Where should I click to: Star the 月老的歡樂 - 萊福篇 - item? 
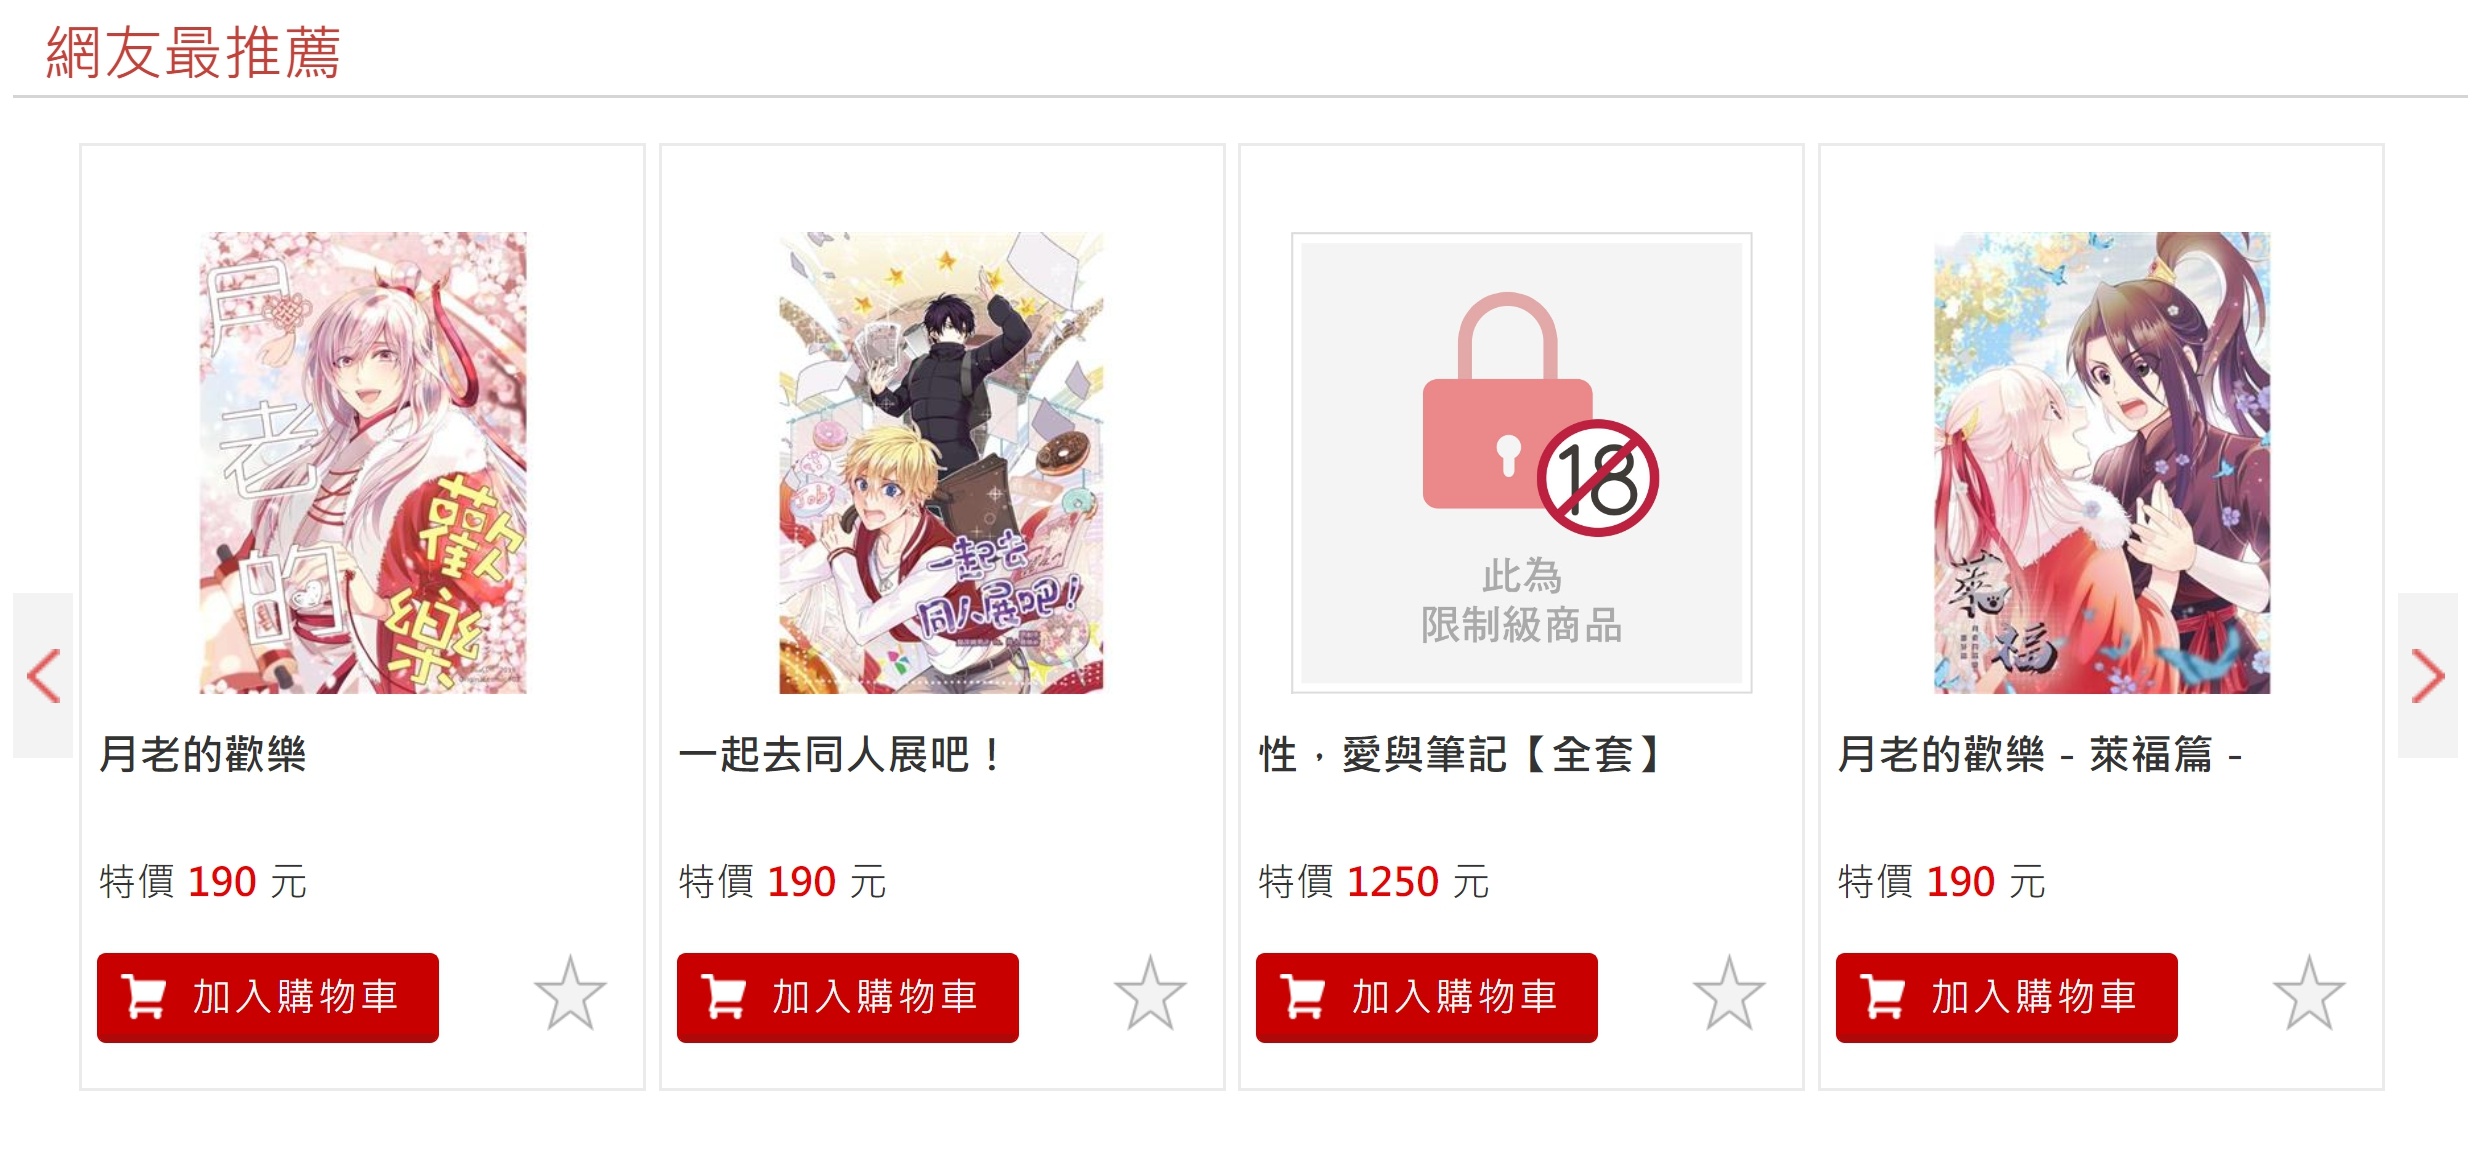click(x=2309, y=993)
